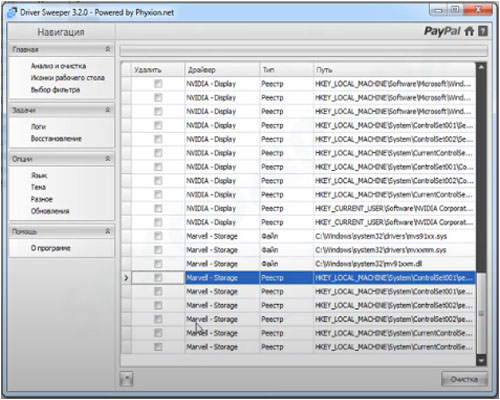500x400 pixels.
Task: Click the Driver Sweeper title bar icon
Action: [x=12, y=13]
